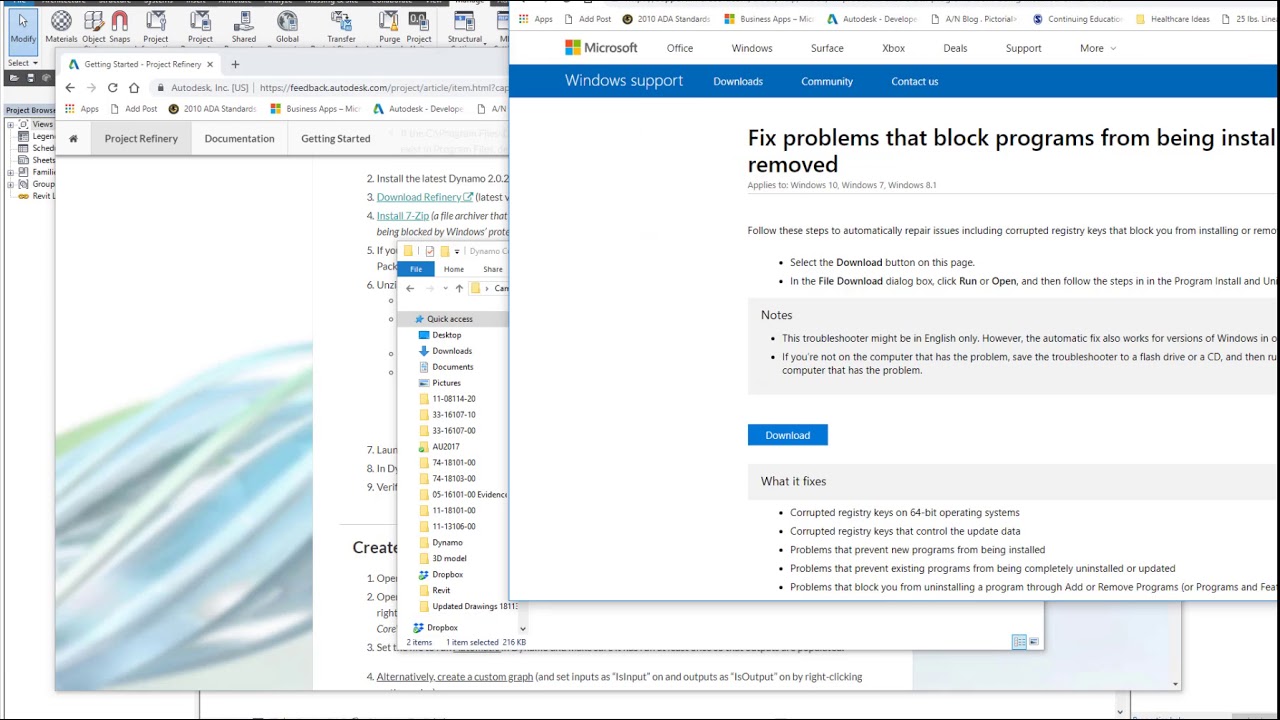Expand Views node in Project Browser
Image resolution: width=1280 pixels, height=720 pixels.
click(x=11, y=124)
